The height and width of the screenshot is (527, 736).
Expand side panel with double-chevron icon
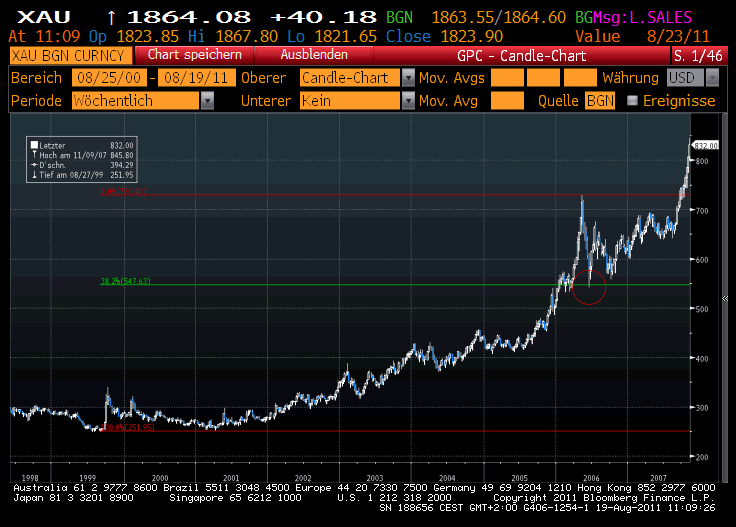(725, 298)
